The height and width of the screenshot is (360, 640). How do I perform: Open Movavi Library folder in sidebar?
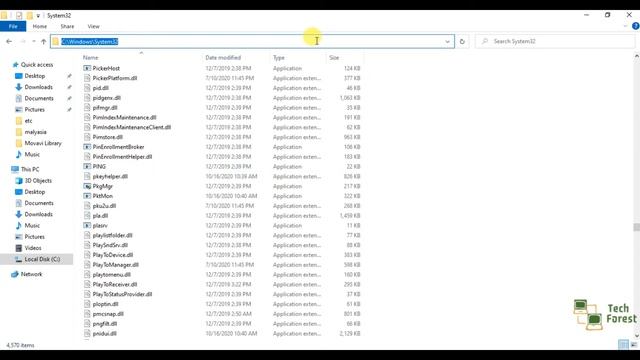tap(43, 143)
